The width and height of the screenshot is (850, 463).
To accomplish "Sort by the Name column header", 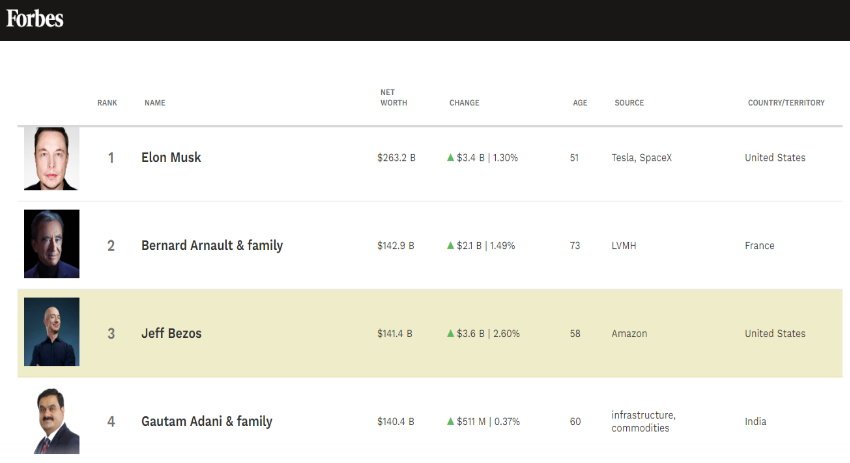I will click(x=155, y=103).
